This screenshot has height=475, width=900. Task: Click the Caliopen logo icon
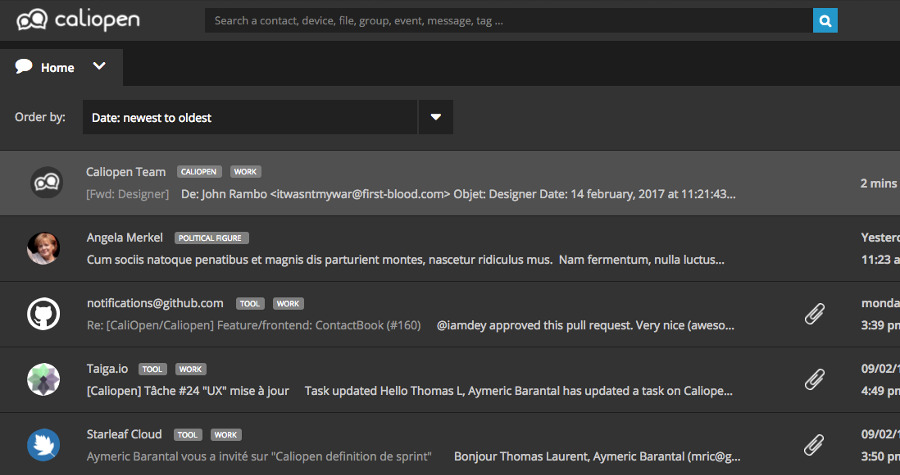point(32,20)
